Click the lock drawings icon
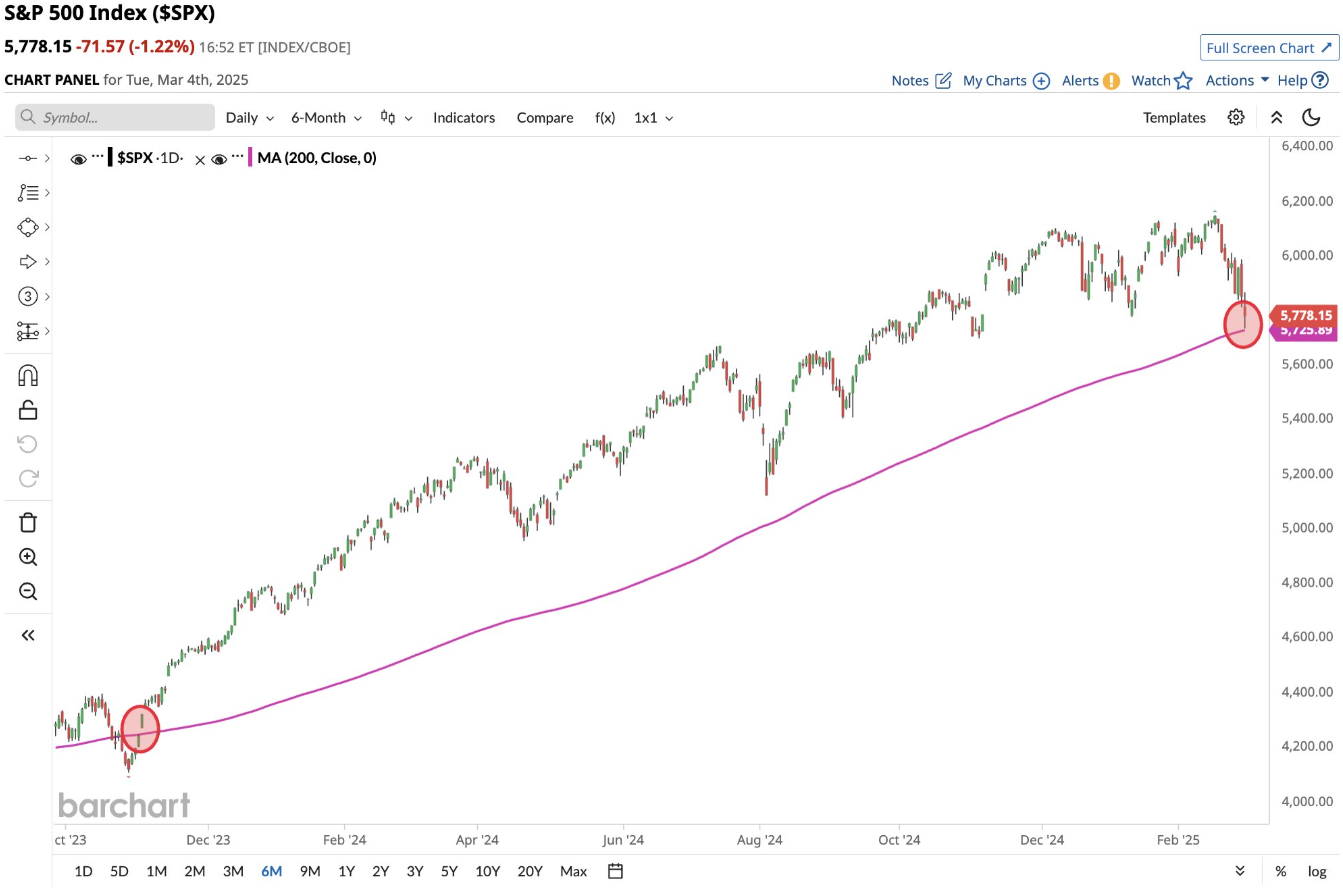1343x891 pixels. (x=28, y=409)
